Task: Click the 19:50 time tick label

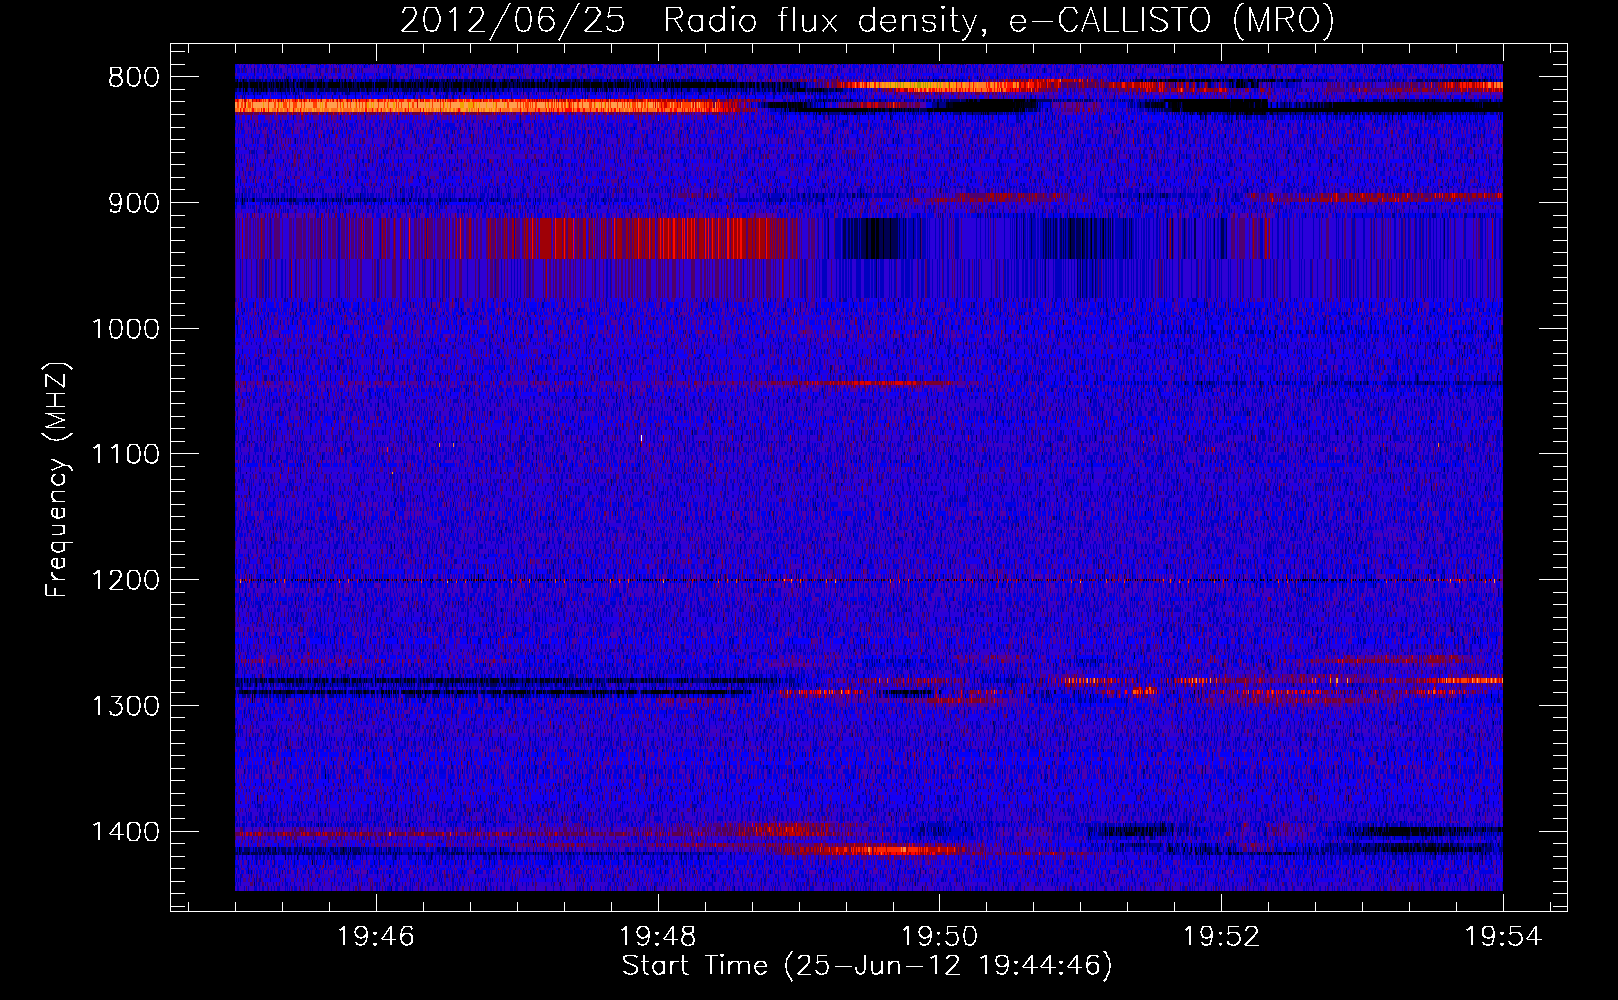Action: pyautogui.click(x=940, y=937)
